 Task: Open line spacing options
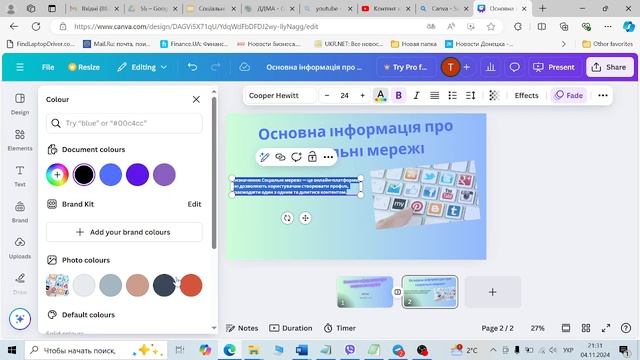pyautogui.click(x=470, y=96)
